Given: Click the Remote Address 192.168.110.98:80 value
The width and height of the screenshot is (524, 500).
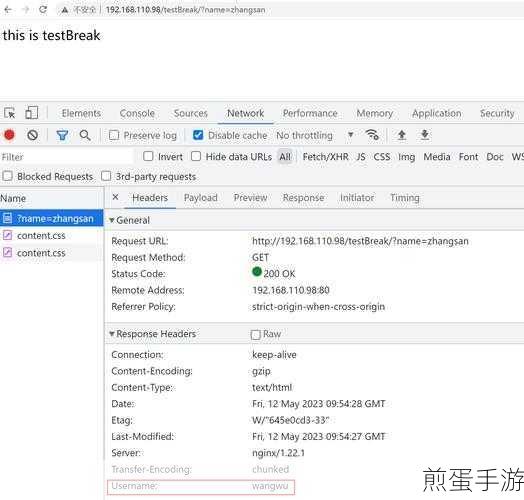Looking at the screenshot, I should [291, 290].
